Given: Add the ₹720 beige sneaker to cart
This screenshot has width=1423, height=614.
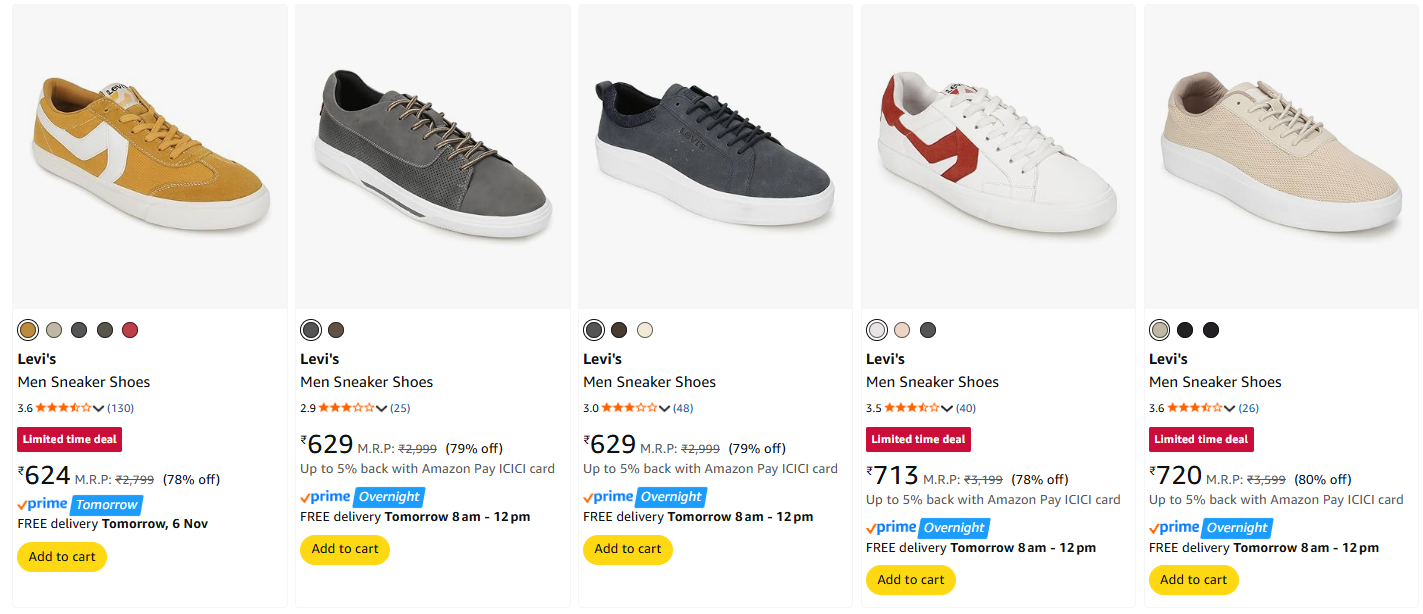Looking at the screenshot, I should pos(1194,580).
